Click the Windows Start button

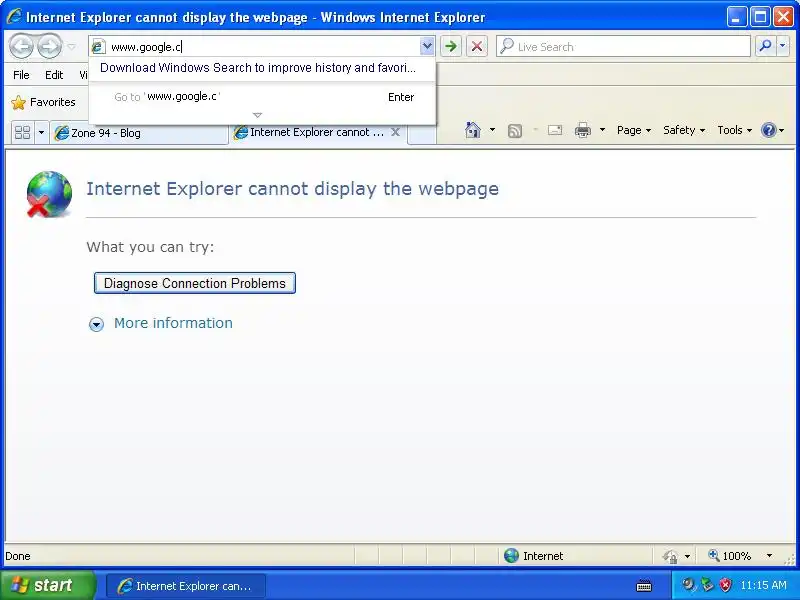pos(47,585)
